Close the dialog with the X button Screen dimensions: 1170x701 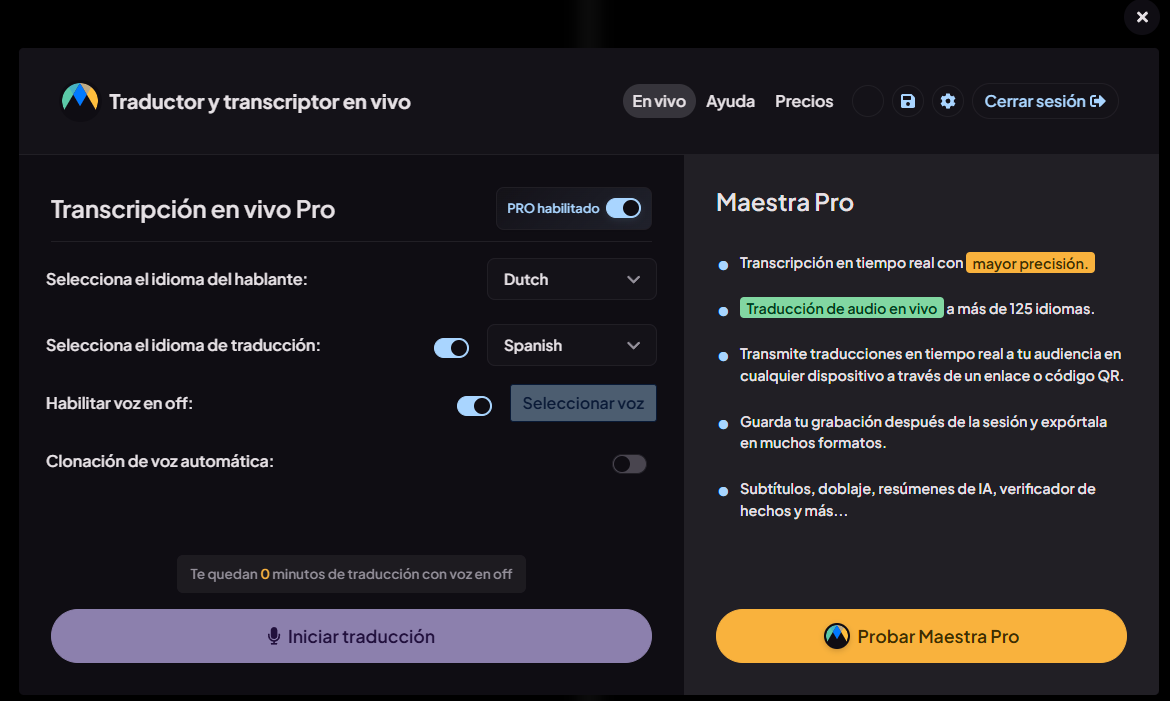pyautogui.click(x=1142, y=17)
